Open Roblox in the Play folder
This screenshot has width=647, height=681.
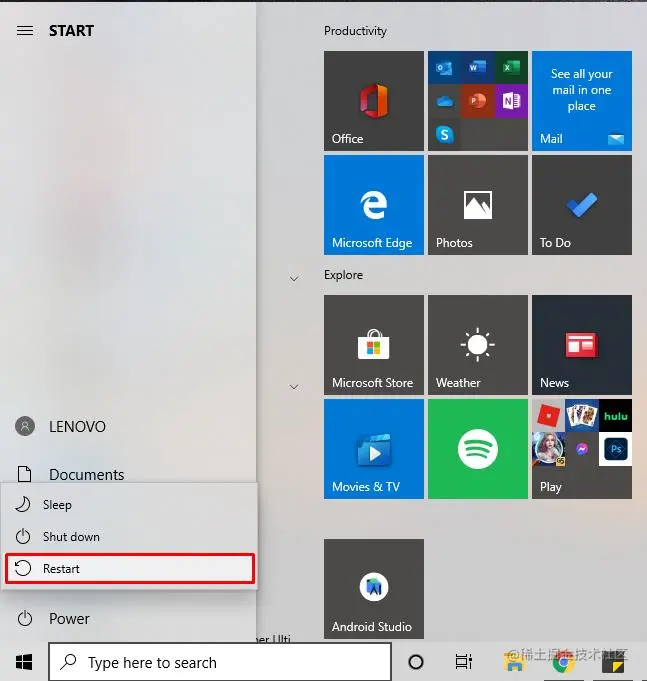tap(548, 416)
